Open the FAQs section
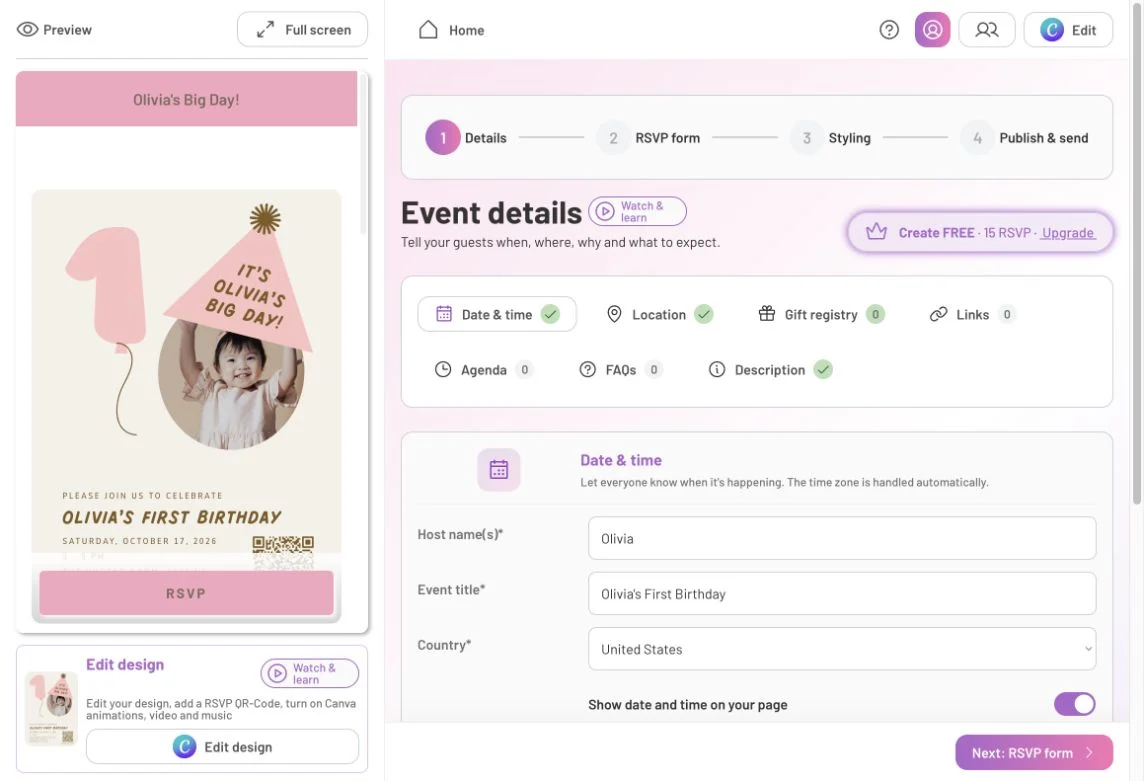1144x781 pixels. pos(620,369)
